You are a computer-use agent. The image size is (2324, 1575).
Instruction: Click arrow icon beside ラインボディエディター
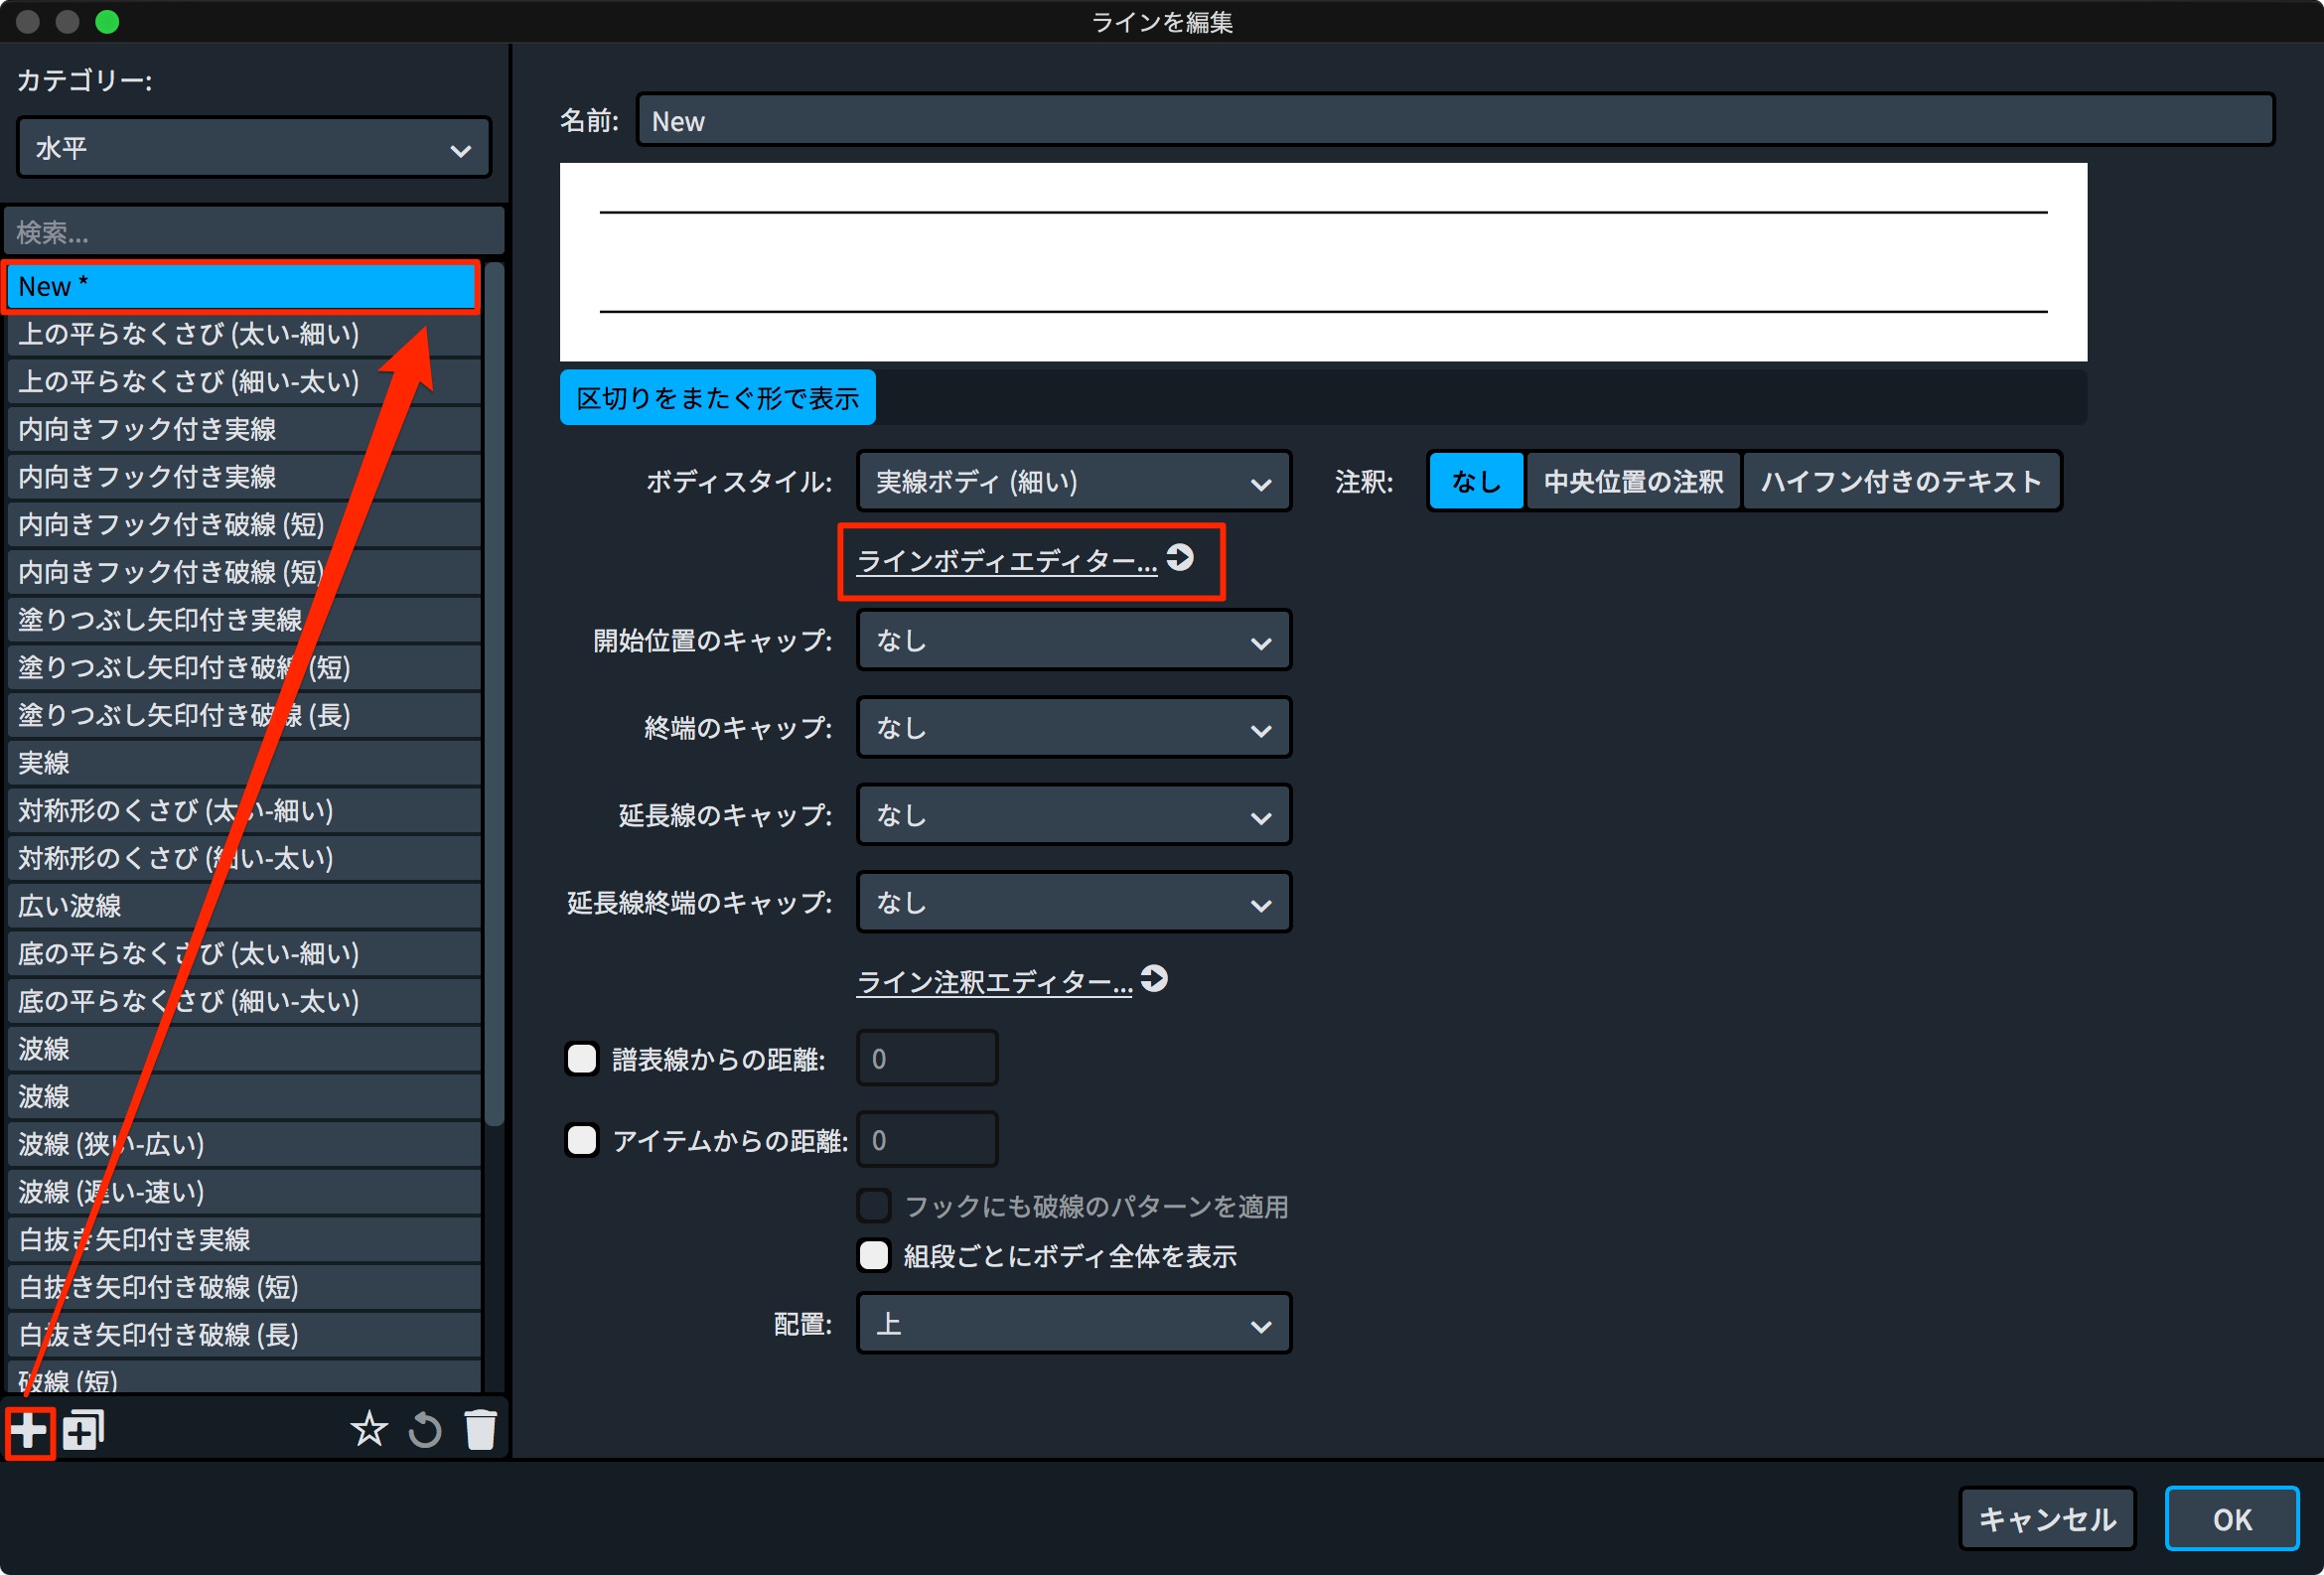[x=1180, y=558]
